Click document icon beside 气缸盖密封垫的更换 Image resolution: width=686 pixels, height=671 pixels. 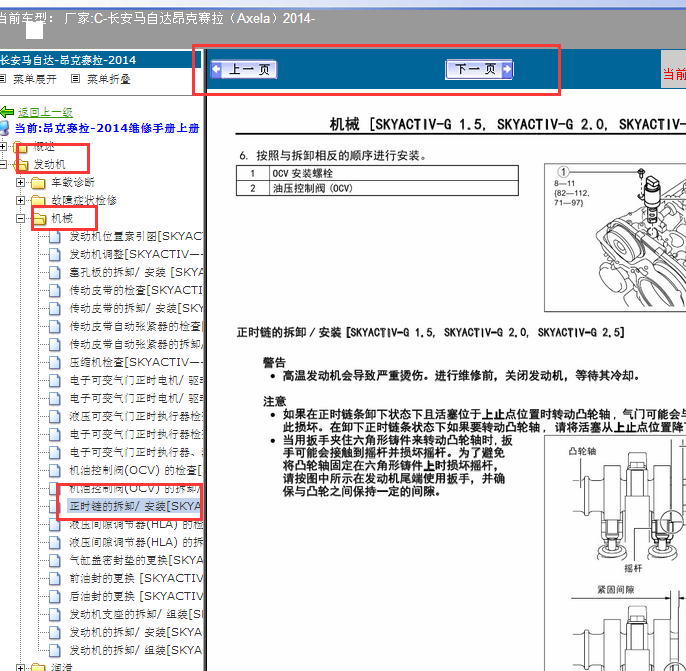(x=55, y=560)
